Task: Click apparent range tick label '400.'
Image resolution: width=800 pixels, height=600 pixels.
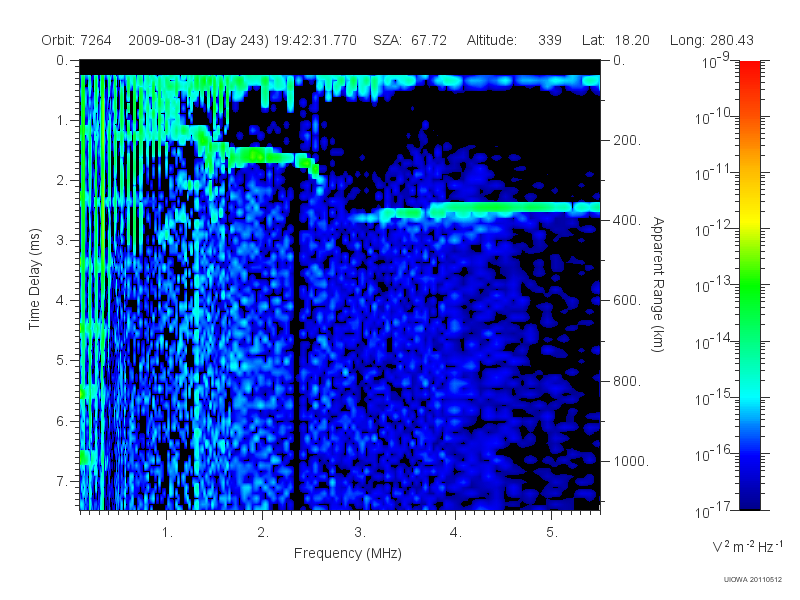Action: 627,221
